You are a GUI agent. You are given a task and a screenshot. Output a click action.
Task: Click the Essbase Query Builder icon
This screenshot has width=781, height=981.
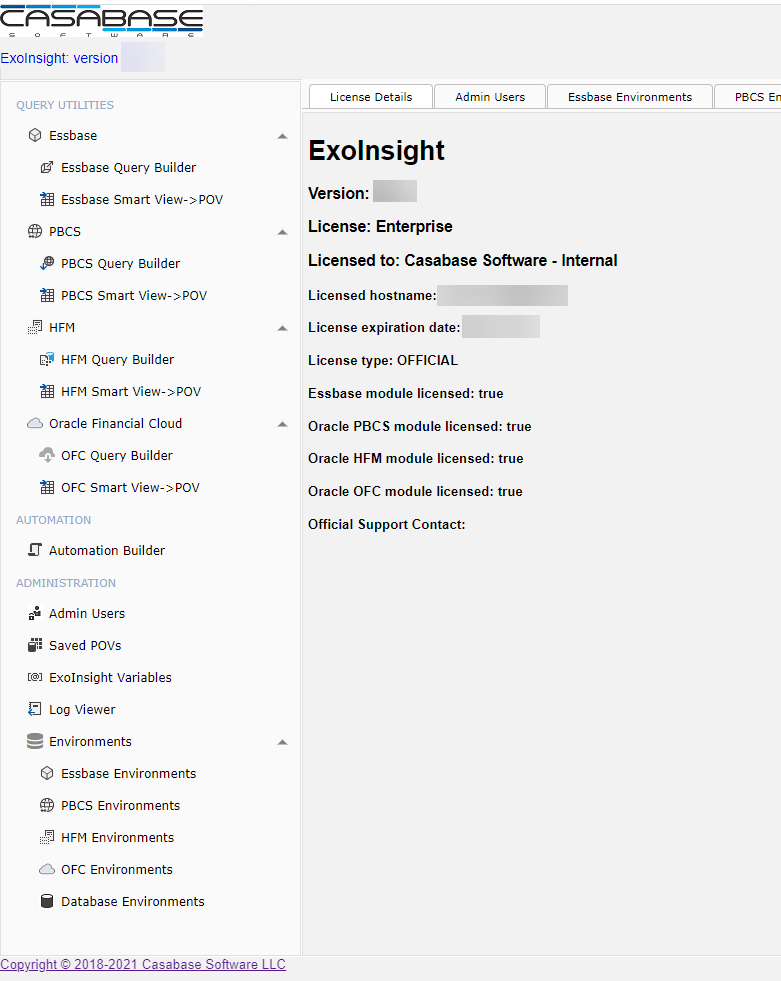click(47, 167)
